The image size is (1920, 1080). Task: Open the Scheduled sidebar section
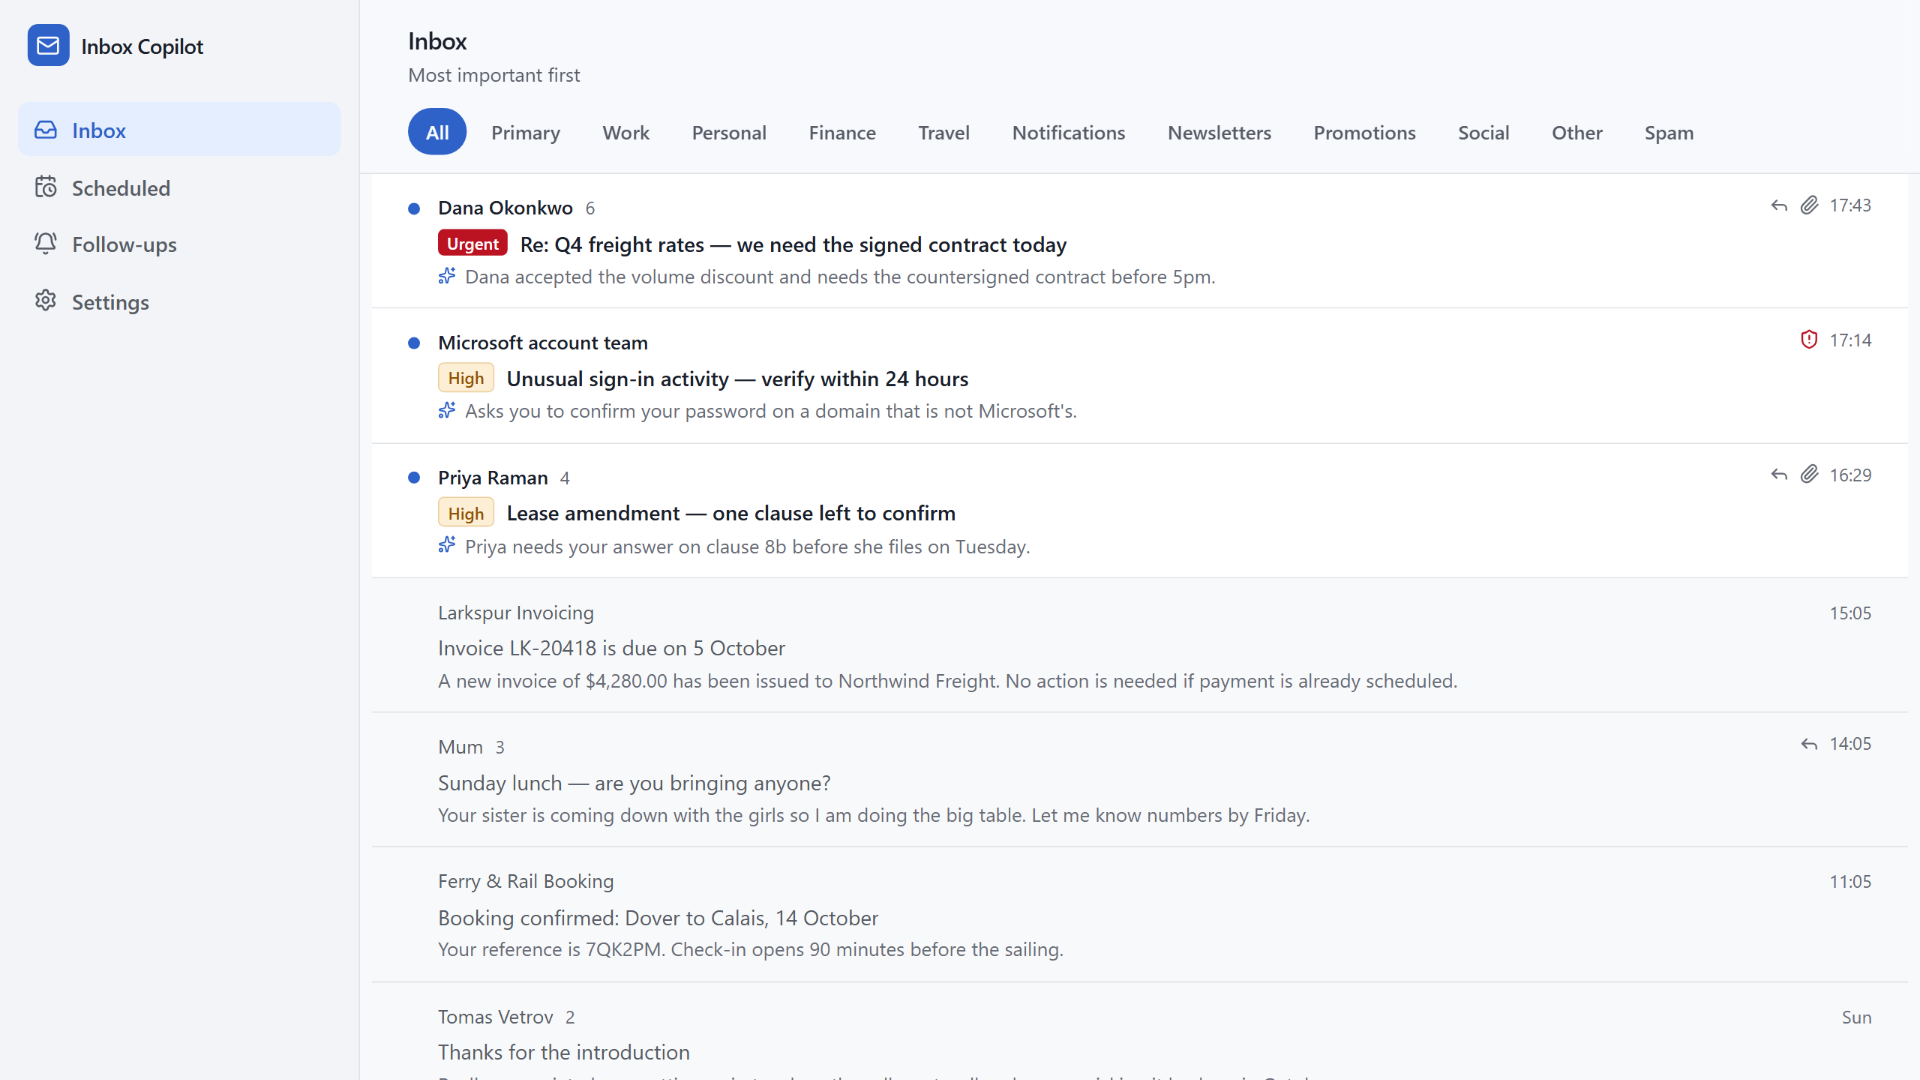click(179, 188)
